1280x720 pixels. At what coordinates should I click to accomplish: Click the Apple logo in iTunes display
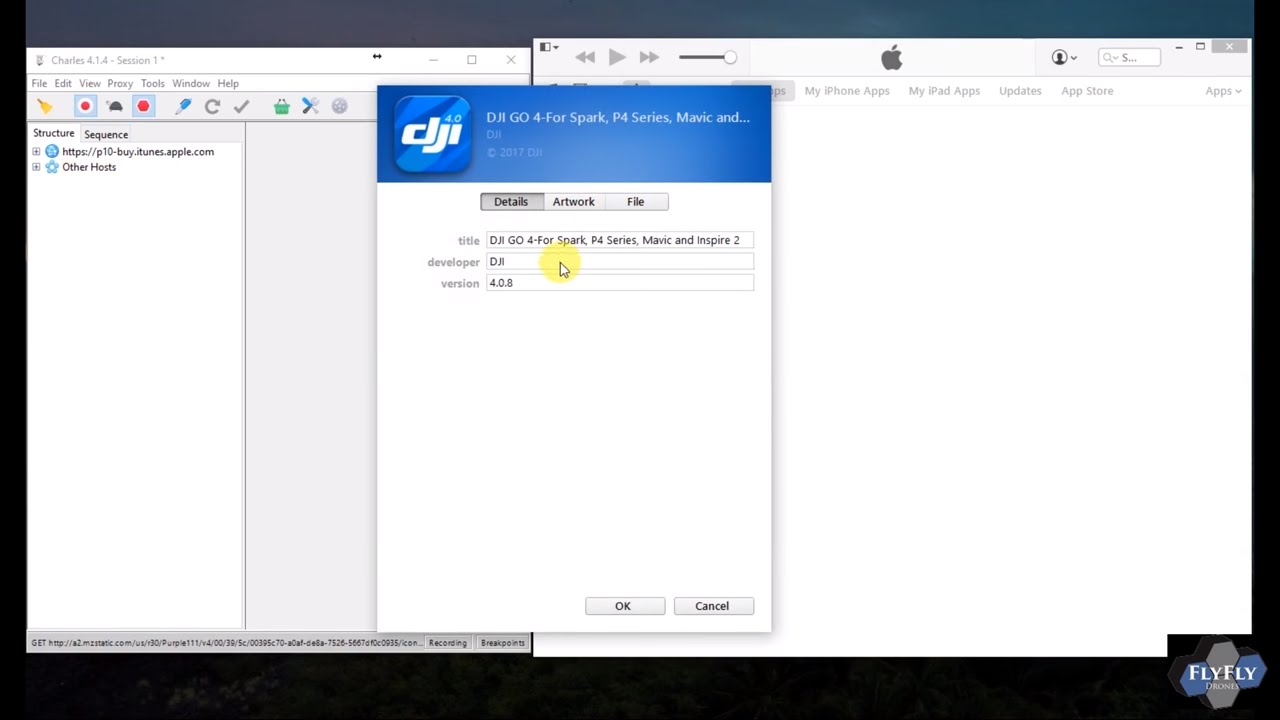[892, 57]
